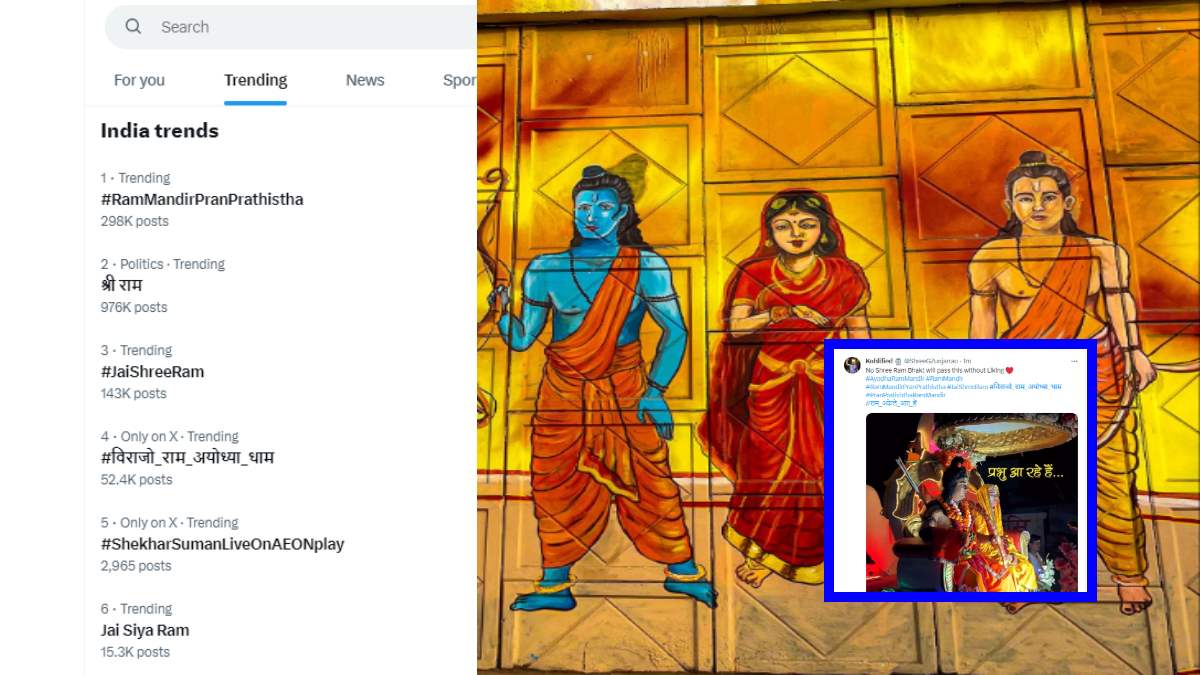The height and width of the screenshot is (675, 1200).
Task: Click the 143K posts count
Action: [133, 393]
